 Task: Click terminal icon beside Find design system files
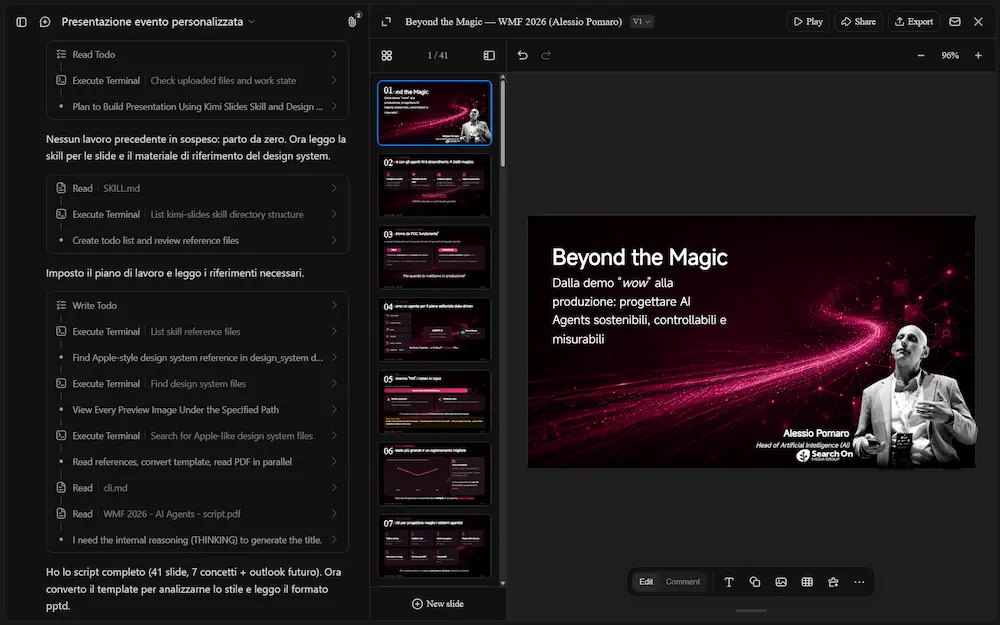(x=61, y=384)
